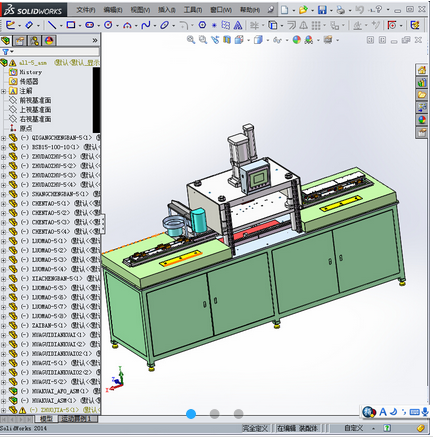Image resolution: width=433 pixels, height=438 pixels.
Task: Pick the Spline sketch tool
Action: point(146,25)
